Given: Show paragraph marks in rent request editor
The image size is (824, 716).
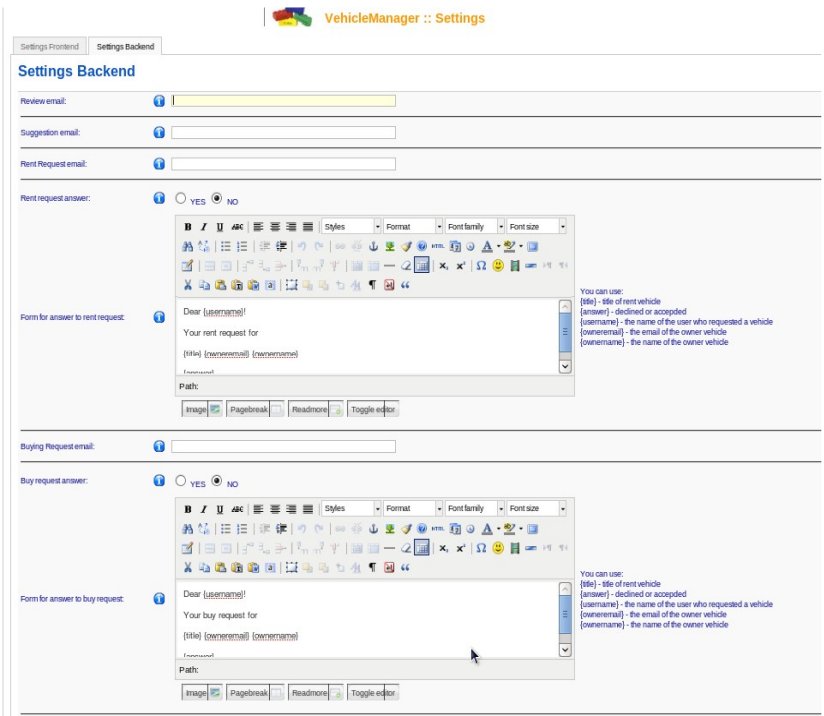Looking at the screenshot, I should 372,285.
